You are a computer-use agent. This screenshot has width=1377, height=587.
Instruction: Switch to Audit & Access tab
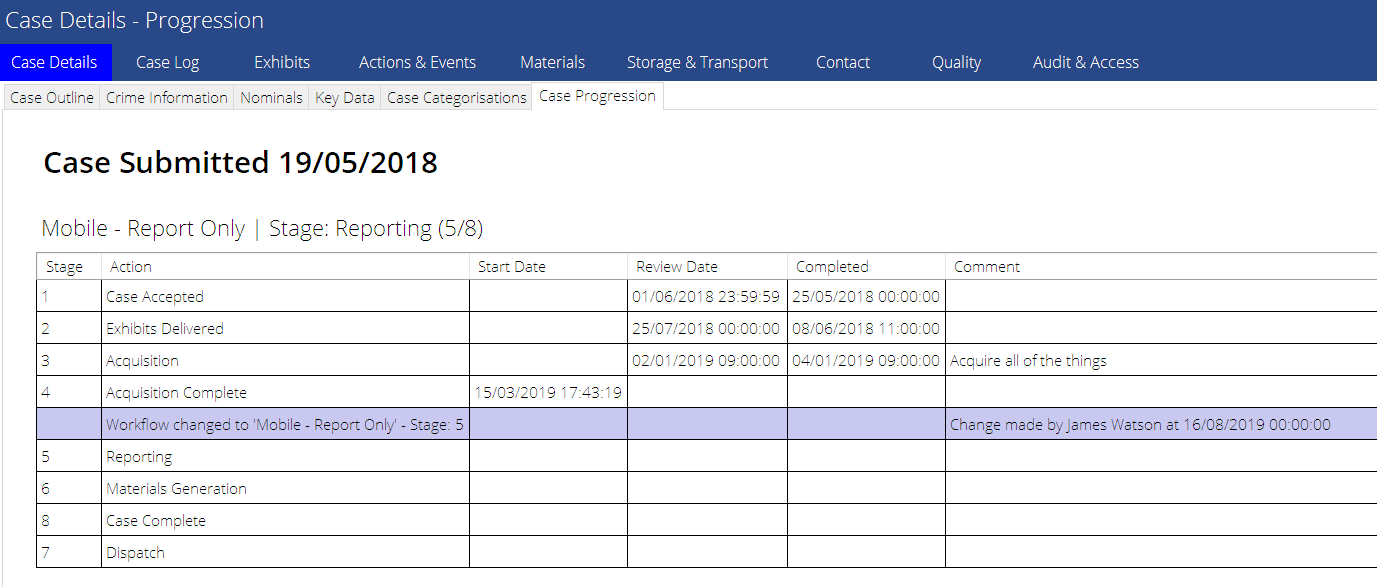point(1085,62)
